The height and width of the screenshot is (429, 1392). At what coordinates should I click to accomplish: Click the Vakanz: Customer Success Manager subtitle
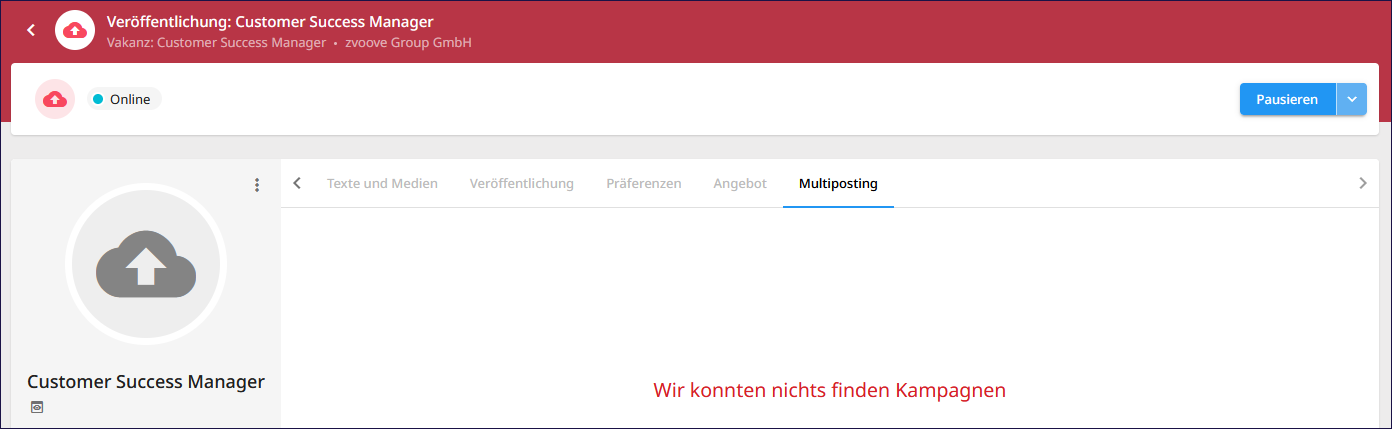216,43
